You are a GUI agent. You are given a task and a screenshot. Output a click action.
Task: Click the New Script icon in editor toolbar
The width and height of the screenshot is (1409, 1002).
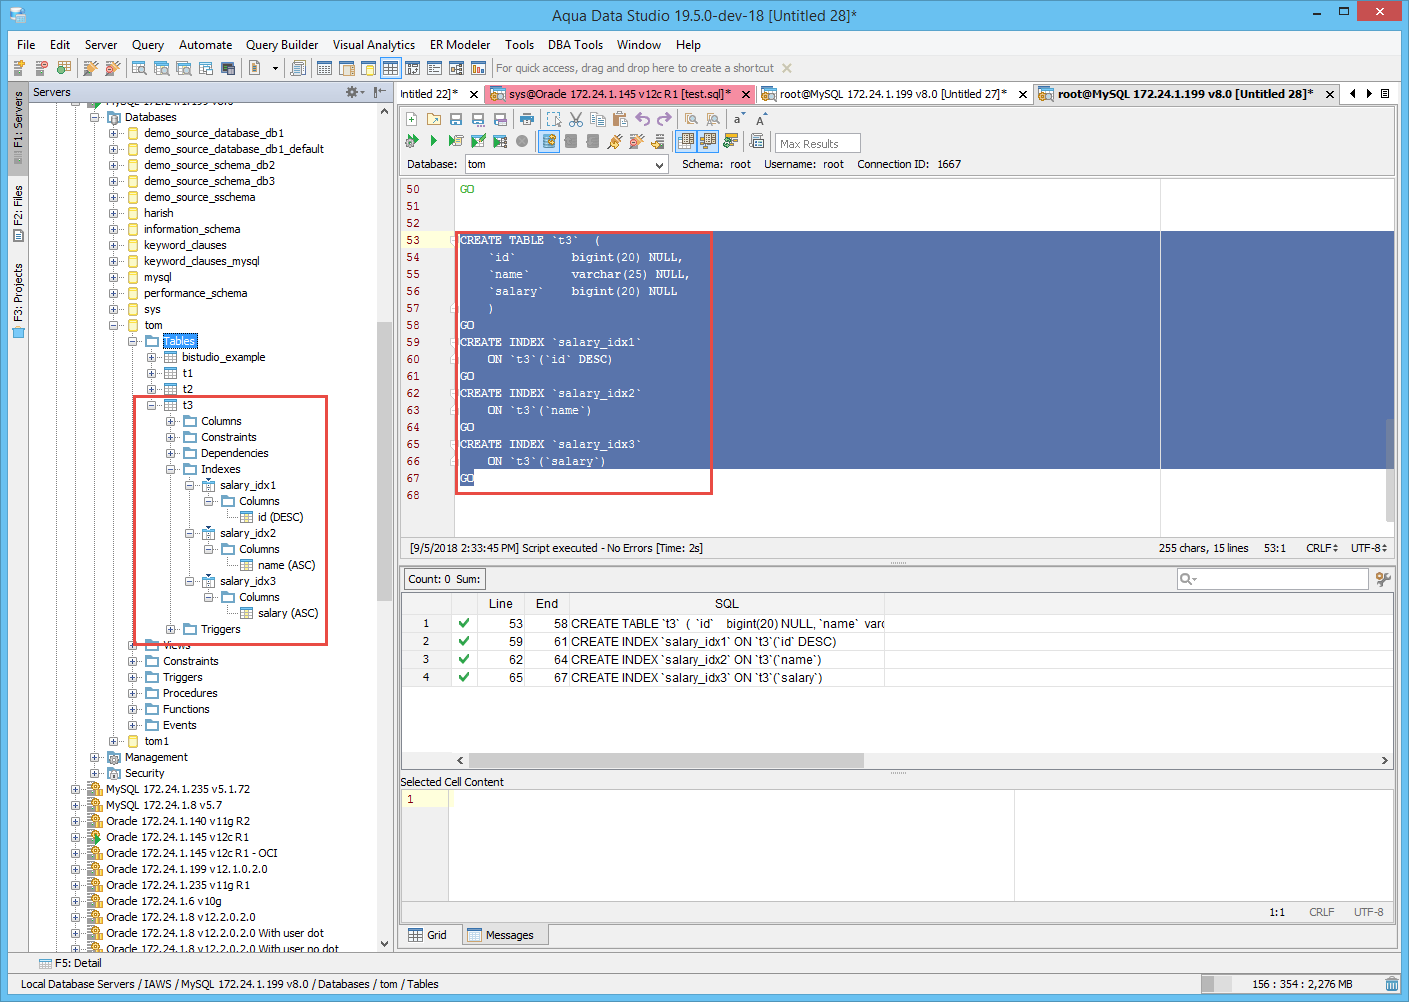(x=412, y=119)
